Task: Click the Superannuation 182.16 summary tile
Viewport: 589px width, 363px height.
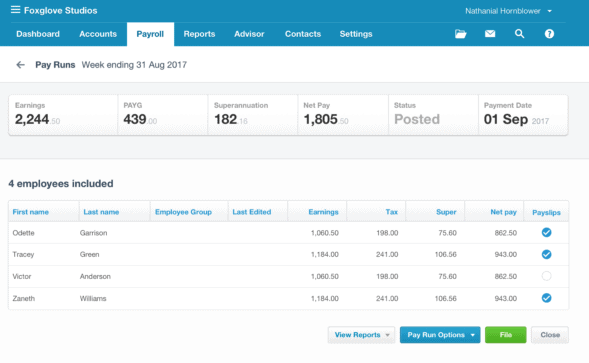Action: click(253, 115)
